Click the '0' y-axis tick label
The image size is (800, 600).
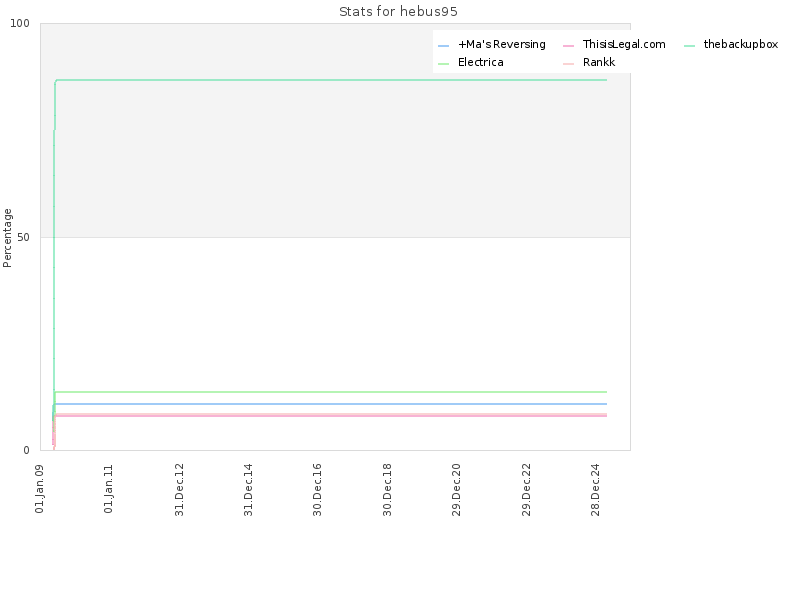pos(27,451)
